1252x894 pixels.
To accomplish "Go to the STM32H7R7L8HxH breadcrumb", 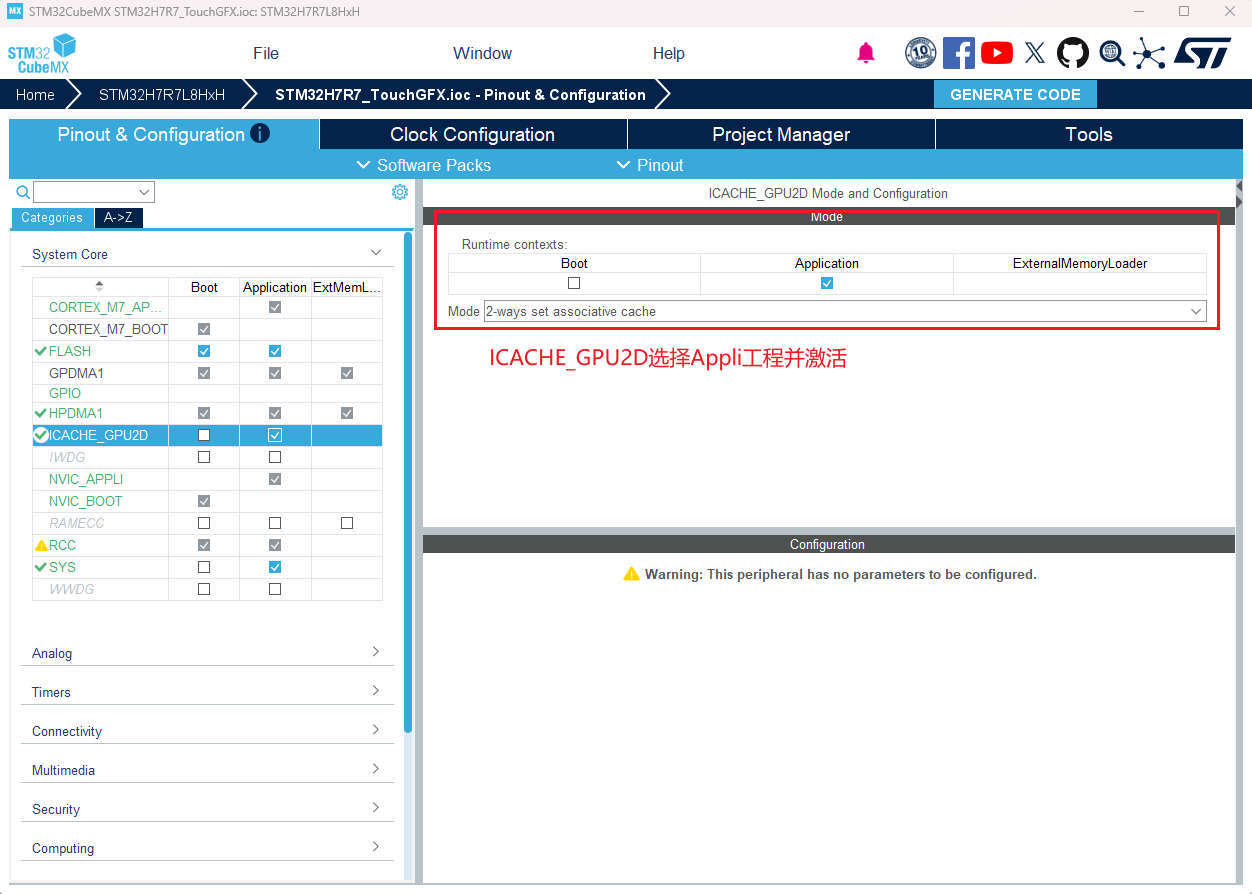I will click(162, 94).
